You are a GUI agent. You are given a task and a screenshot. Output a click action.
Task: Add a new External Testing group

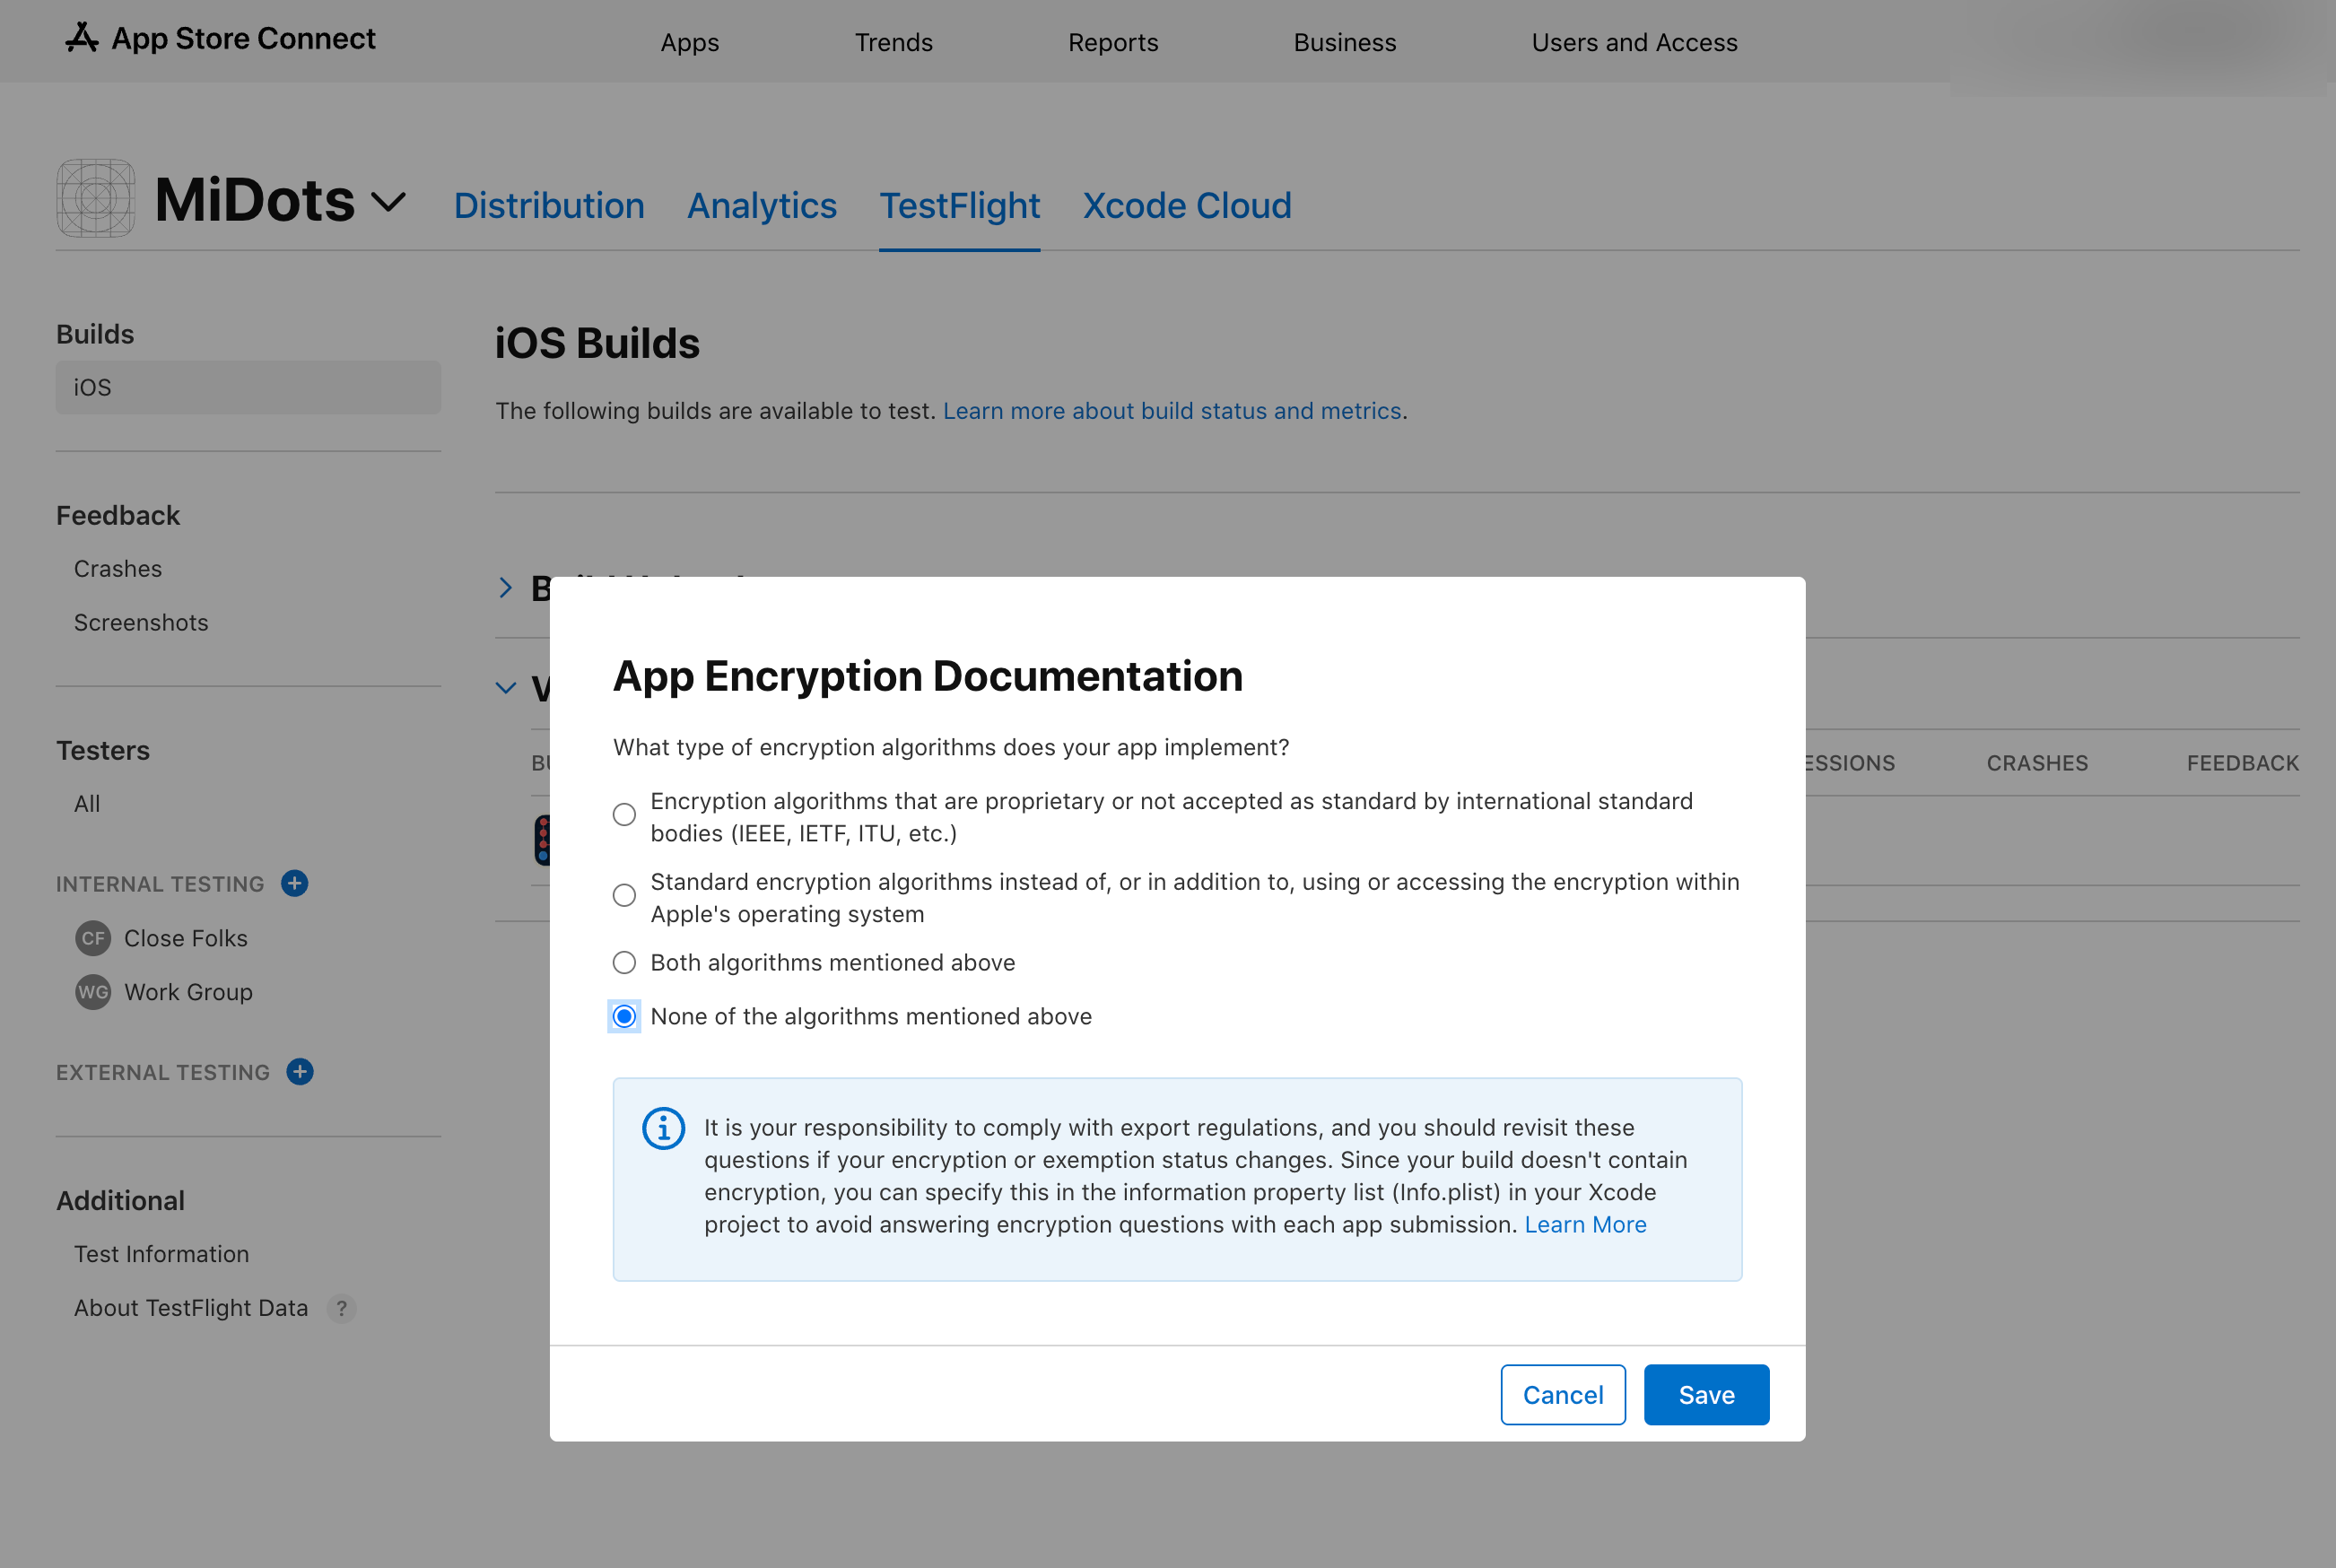[x=300, y=1071]
